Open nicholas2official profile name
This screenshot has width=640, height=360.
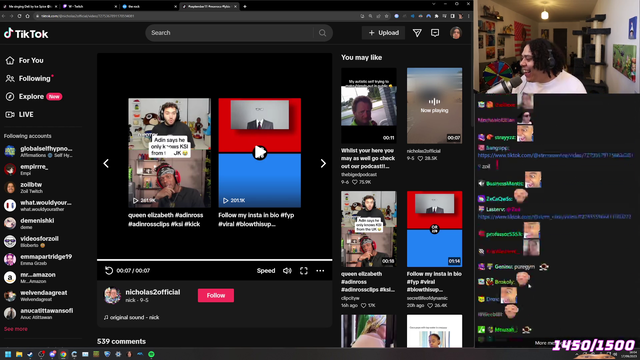153,292
